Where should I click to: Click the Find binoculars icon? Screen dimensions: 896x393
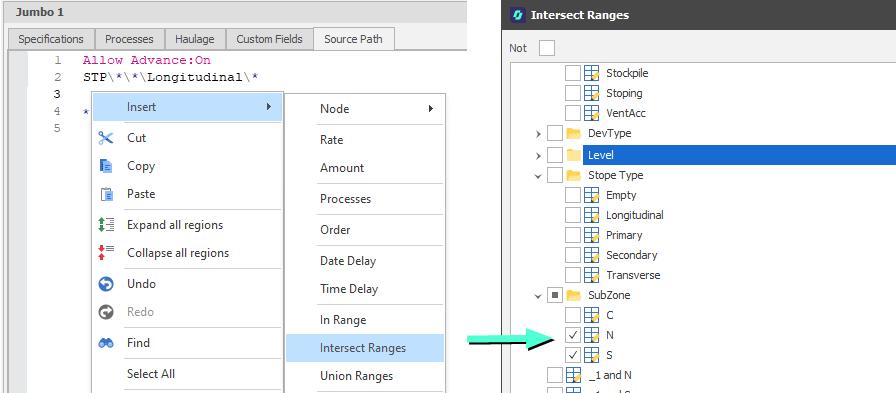tap(106, 343)
